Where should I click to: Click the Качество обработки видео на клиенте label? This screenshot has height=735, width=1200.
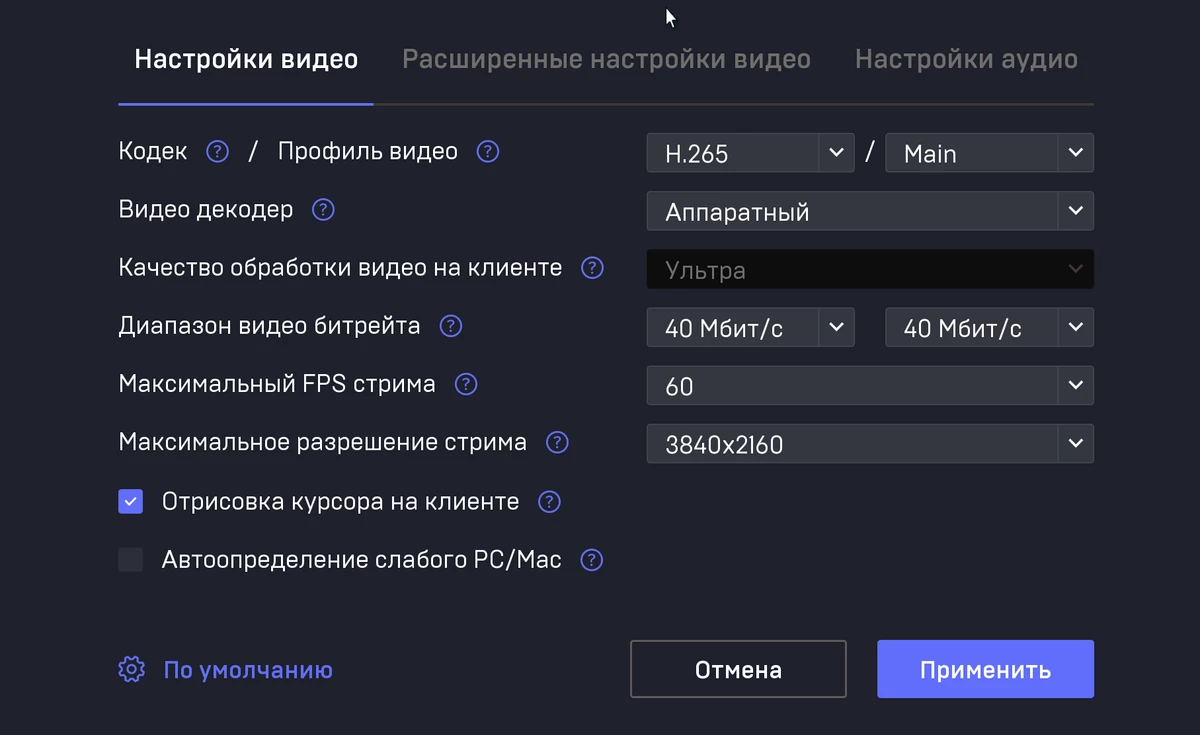click(340, 268)
